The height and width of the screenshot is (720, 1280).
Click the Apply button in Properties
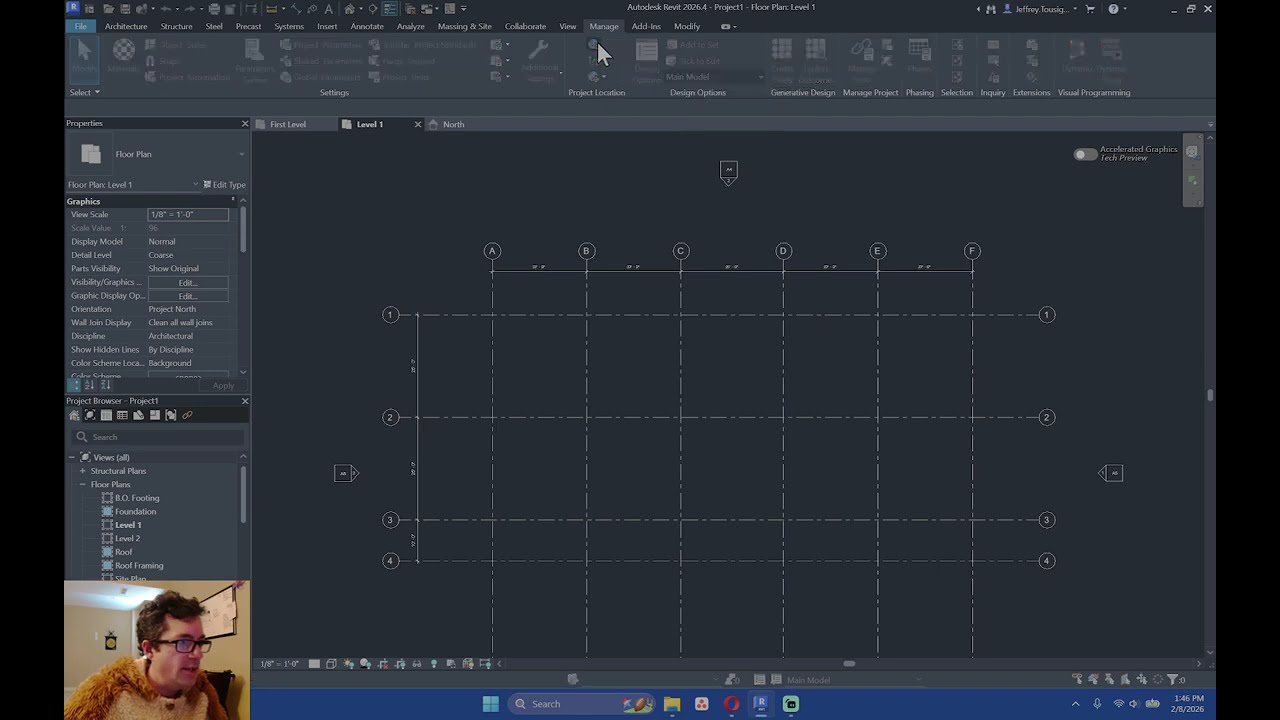[x=223, y=385]
